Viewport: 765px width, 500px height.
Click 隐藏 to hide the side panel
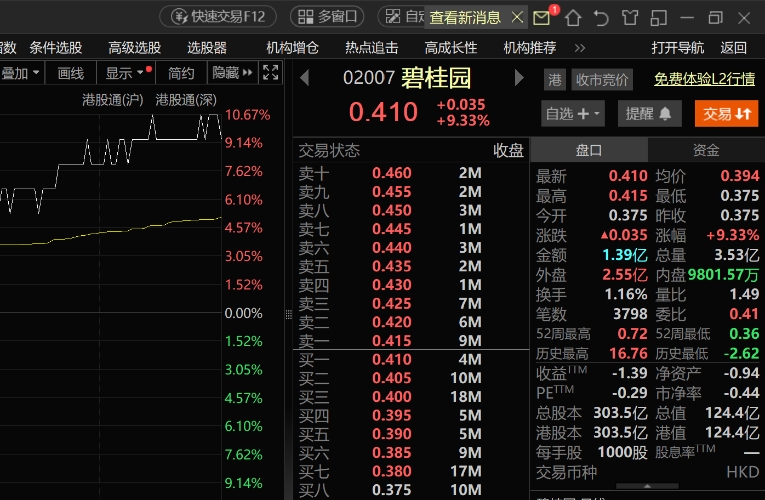pyautogui.click(x=232, y=73)
